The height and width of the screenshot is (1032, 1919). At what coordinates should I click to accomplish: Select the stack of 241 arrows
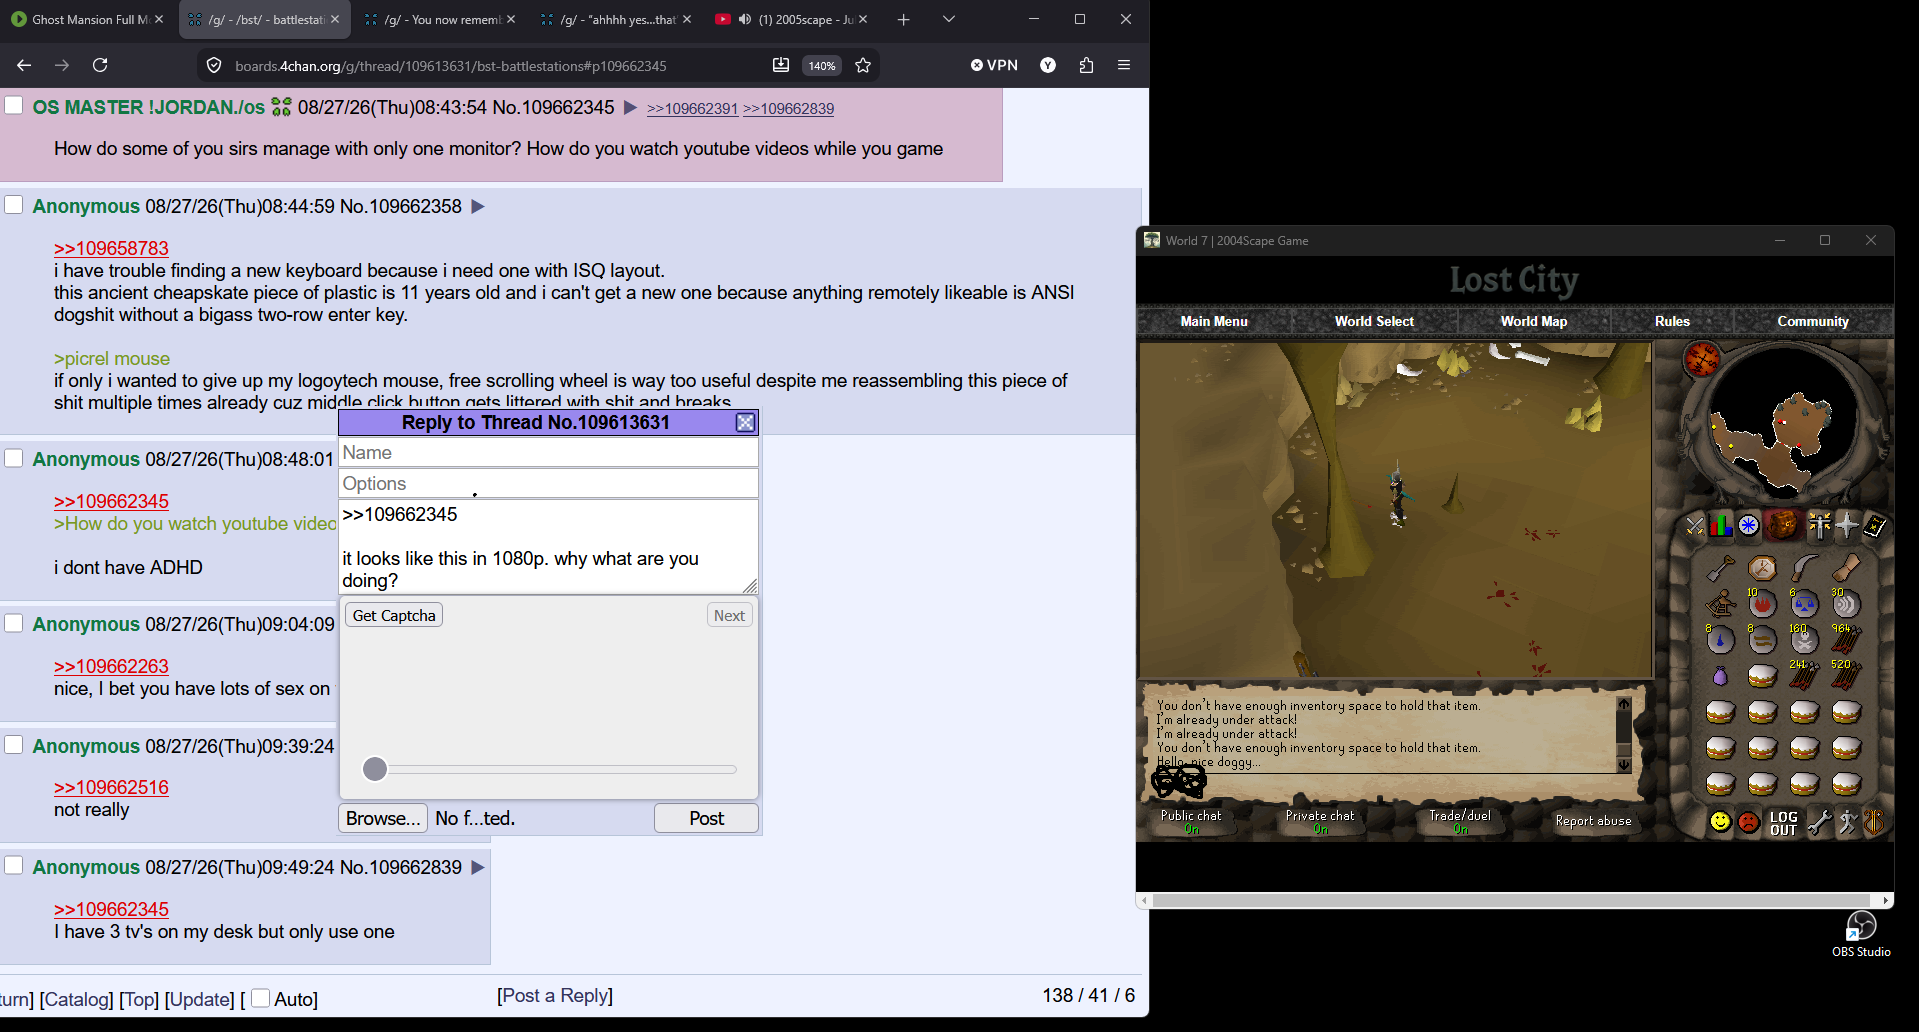click(x=1804, y=675)
